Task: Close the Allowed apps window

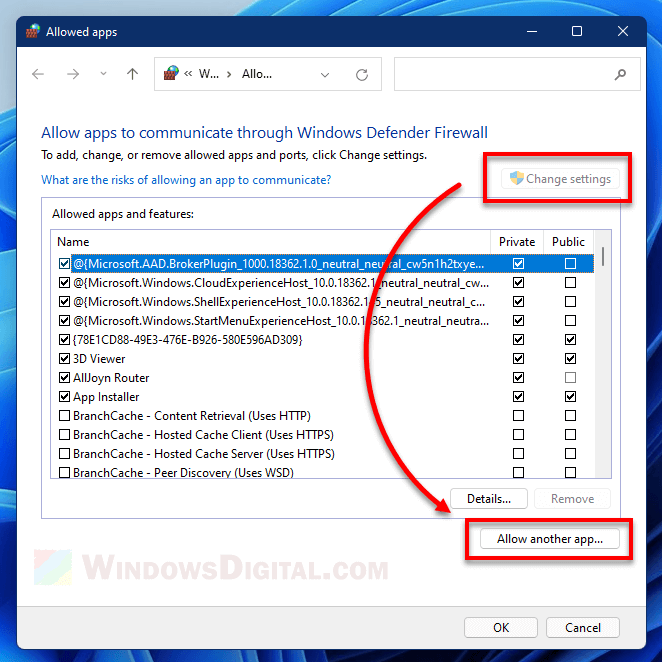Action: click(623, 31)
